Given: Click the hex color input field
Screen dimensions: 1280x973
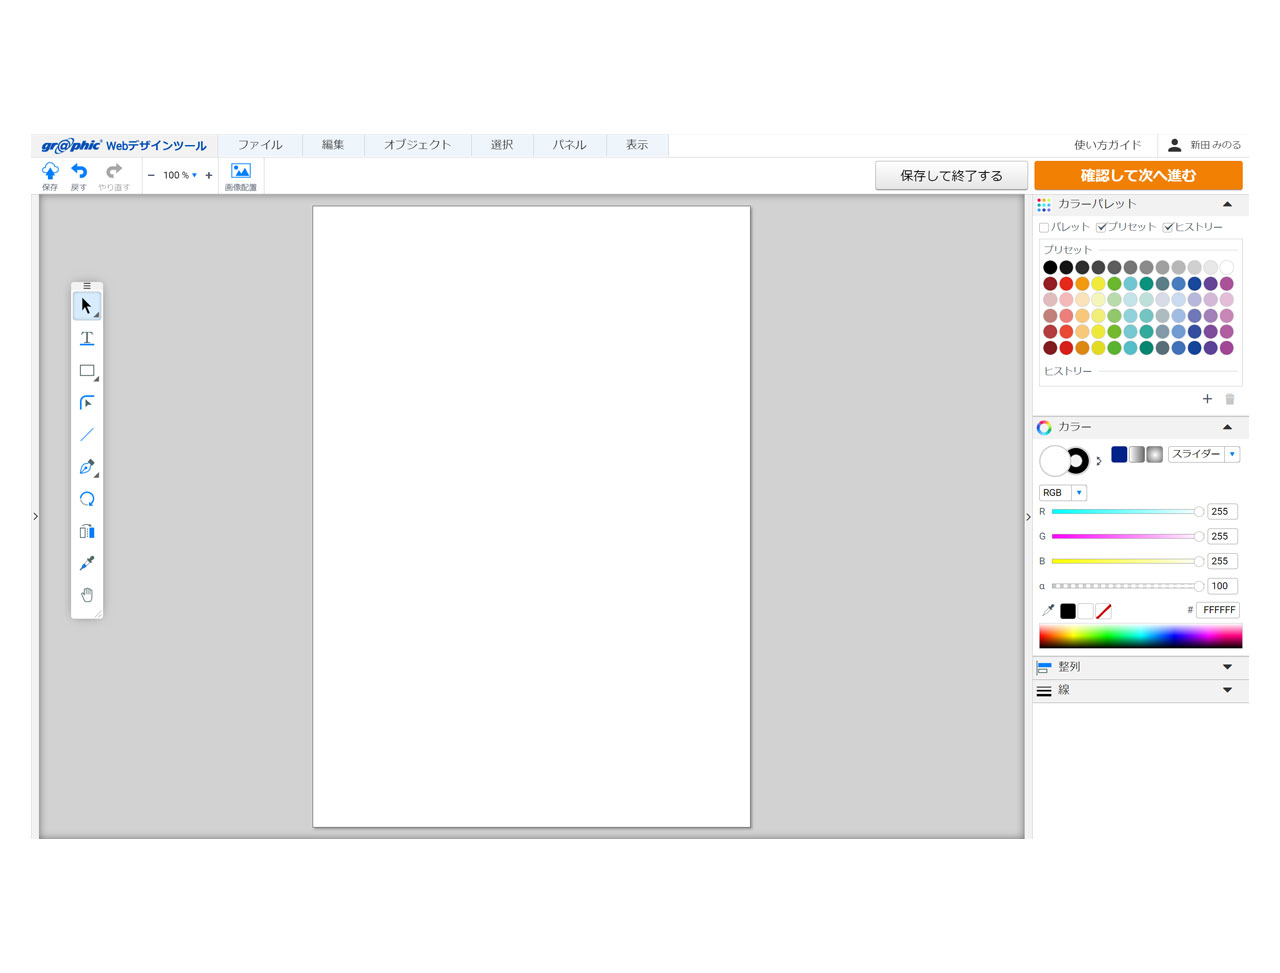Looking at the screenshot, I should [1218, 610].
